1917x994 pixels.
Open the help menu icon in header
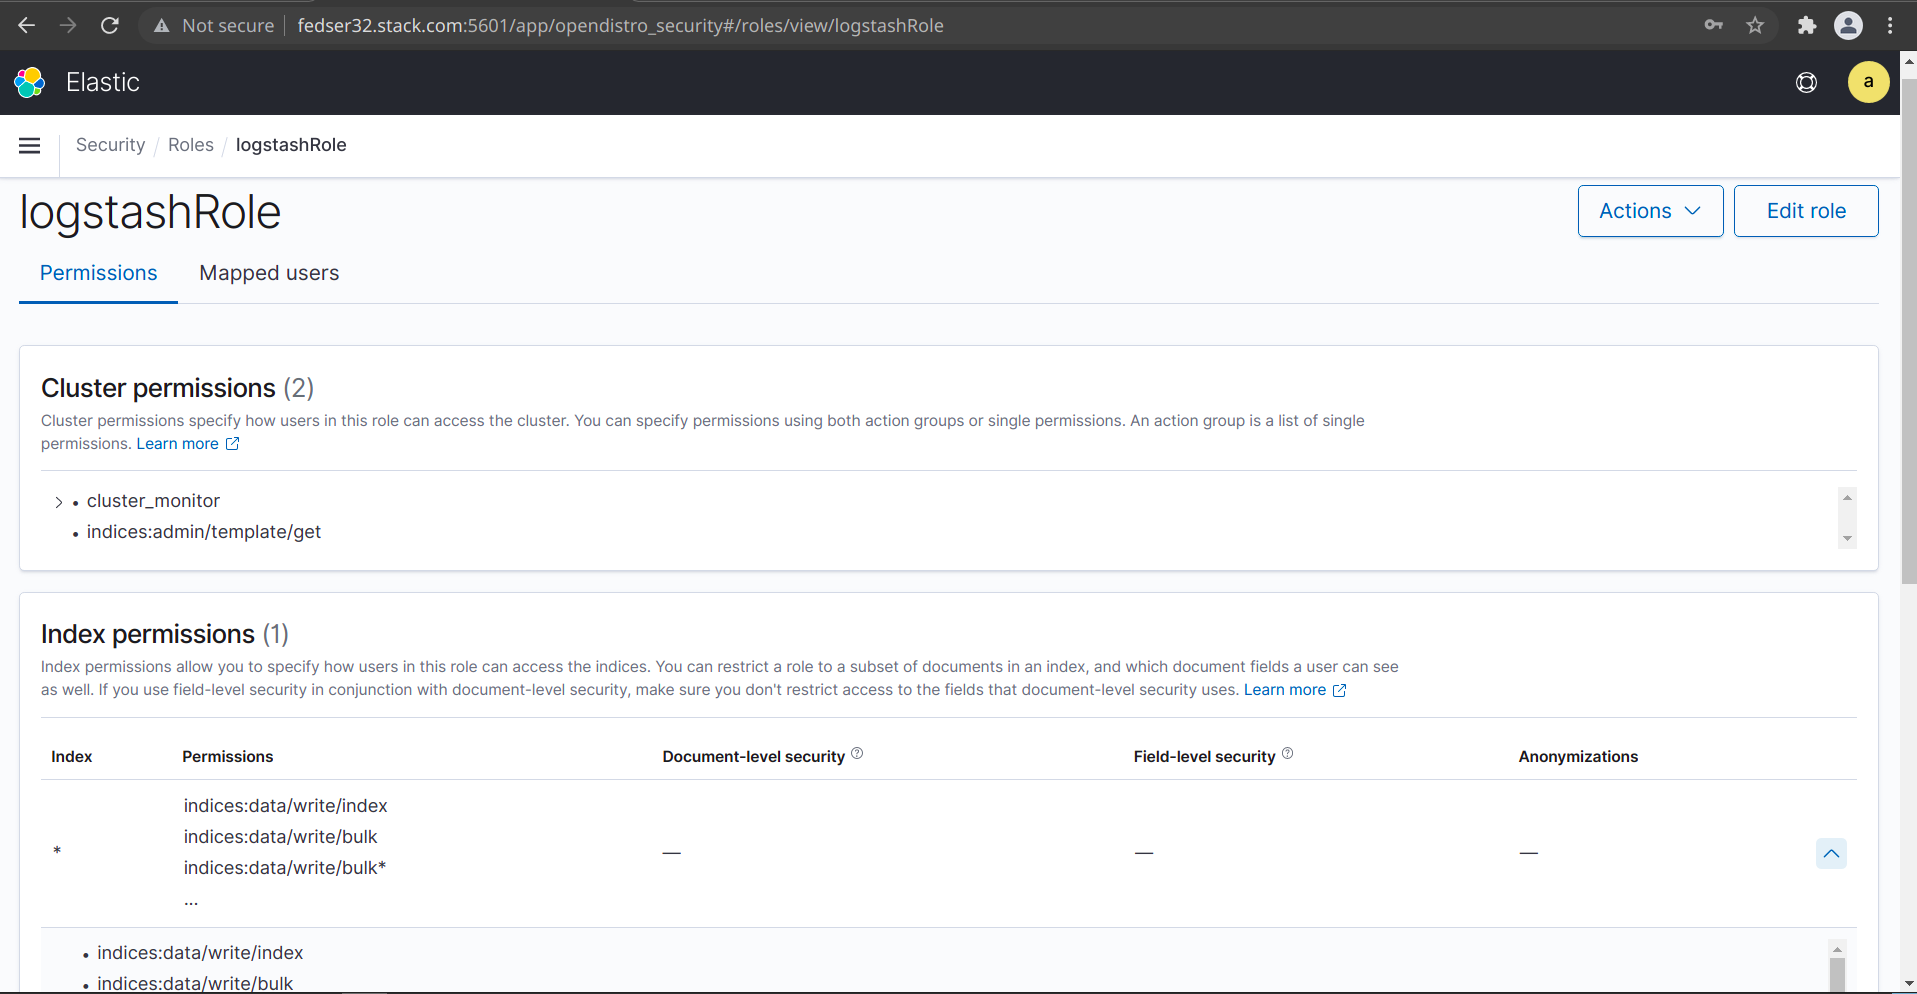tap(1806, 82)
